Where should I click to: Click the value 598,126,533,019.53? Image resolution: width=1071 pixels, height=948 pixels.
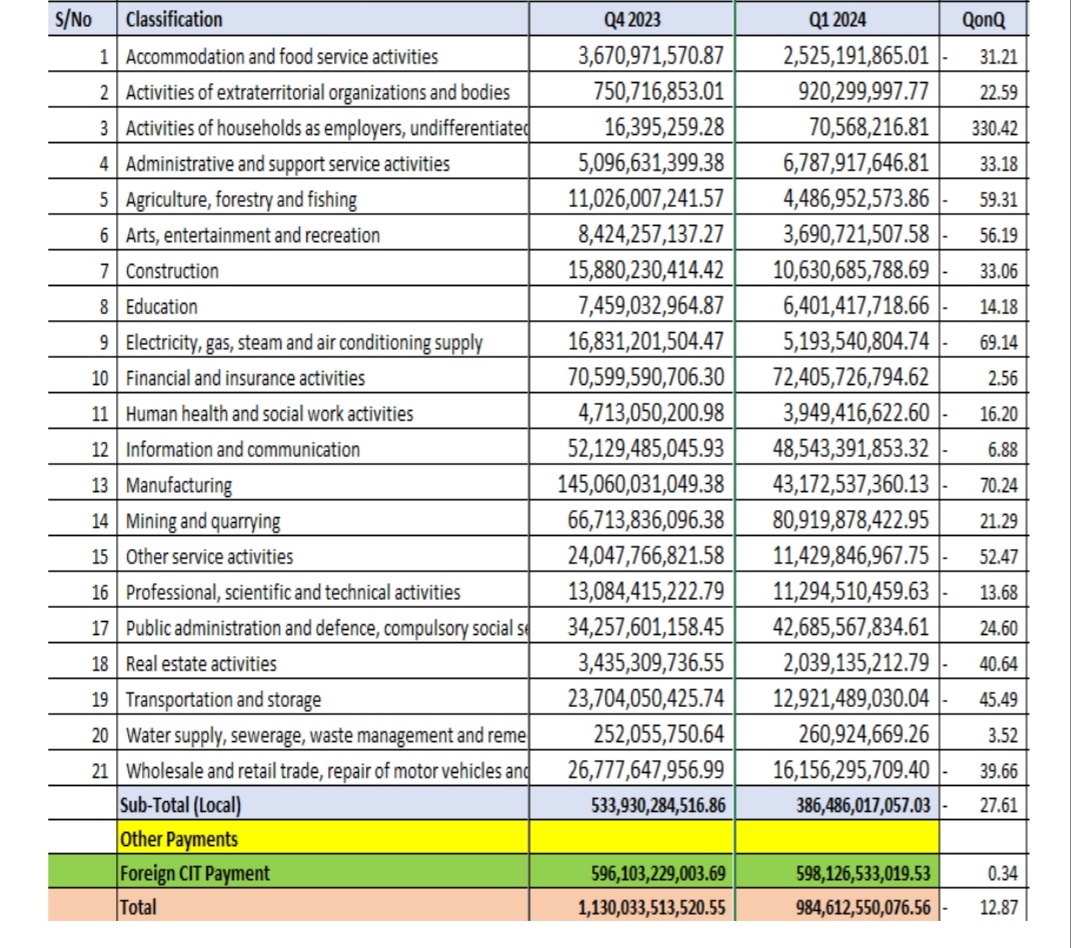[863, 874]
